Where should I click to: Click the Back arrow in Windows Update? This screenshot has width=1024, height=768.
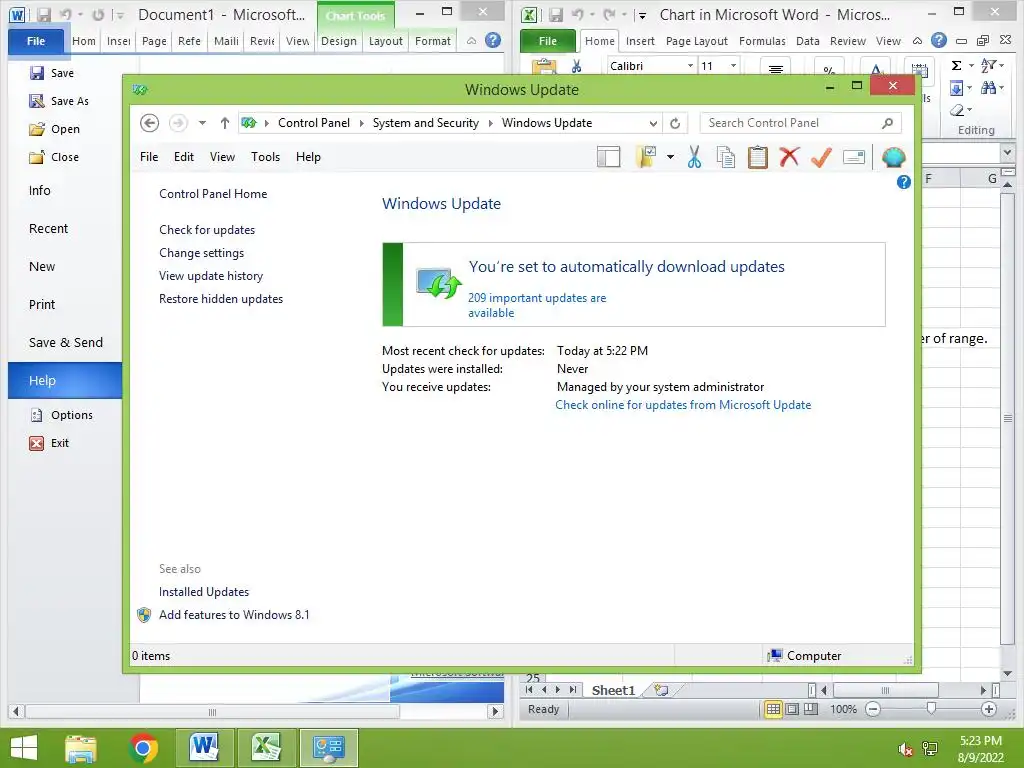point(150,123)
